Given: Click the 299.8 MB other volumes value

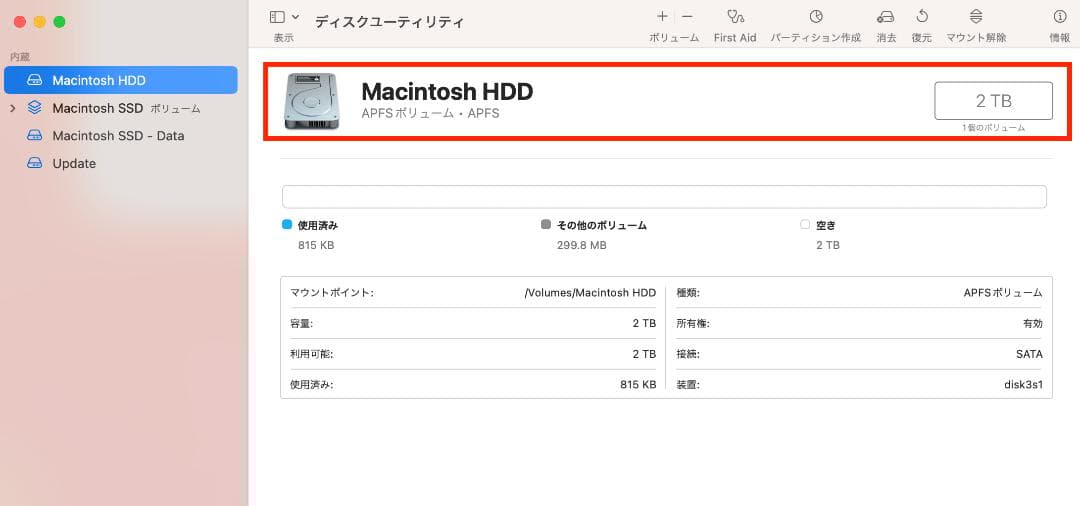Looking at the screenshot, I should 581,245.
